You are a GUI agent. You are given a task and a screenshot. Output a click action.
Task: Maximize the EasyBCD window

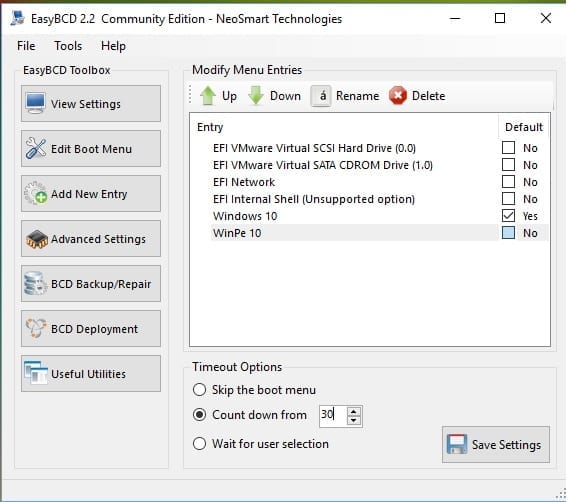pos(500,18)
